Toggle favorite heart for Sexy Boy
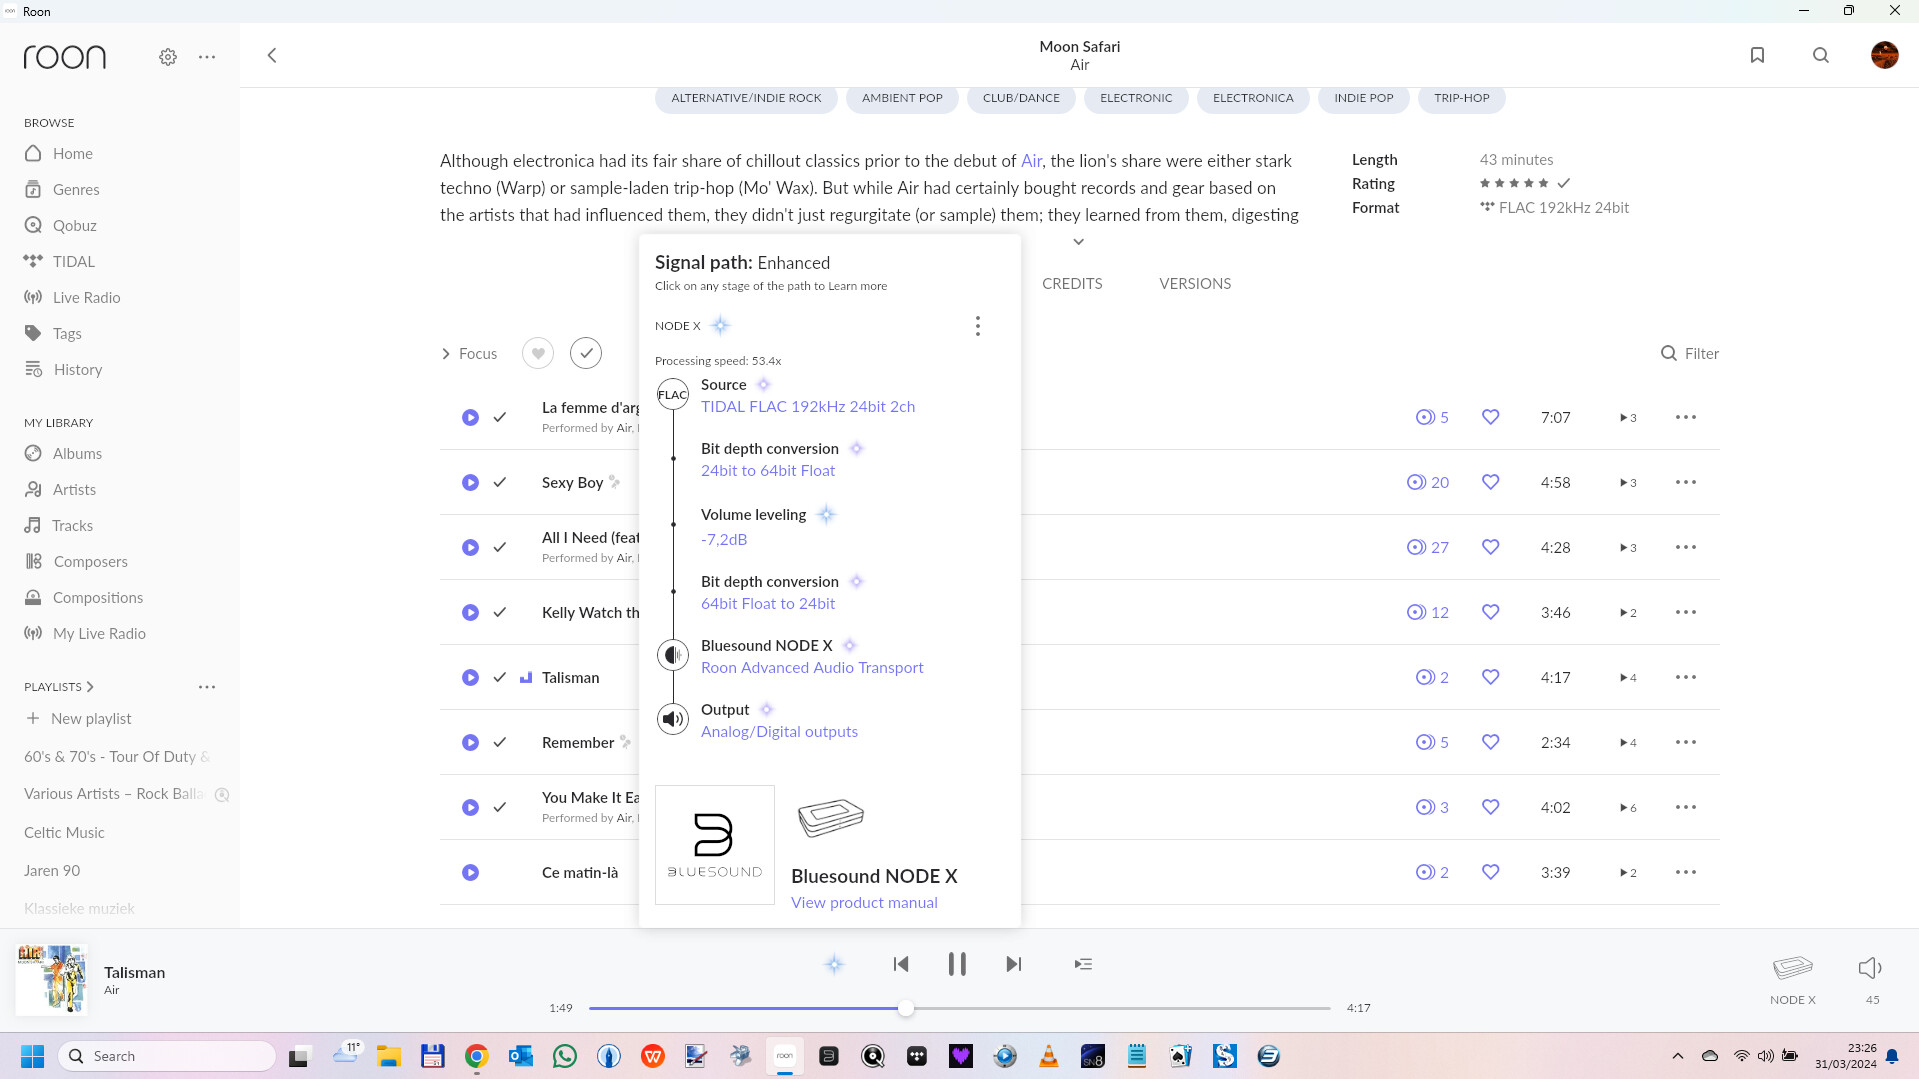1919x1079 pixels. coord(1490,482)
